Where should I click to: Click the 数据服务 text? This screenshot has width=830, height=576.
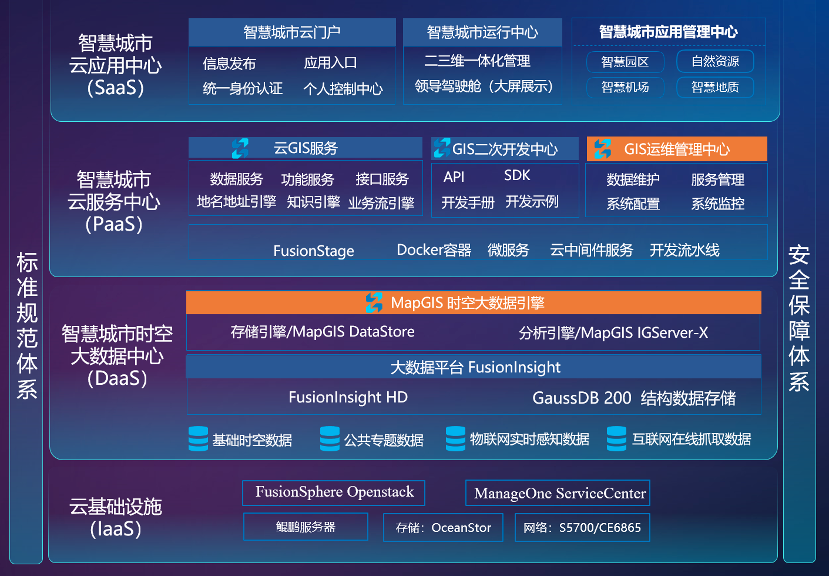[236, 179]
